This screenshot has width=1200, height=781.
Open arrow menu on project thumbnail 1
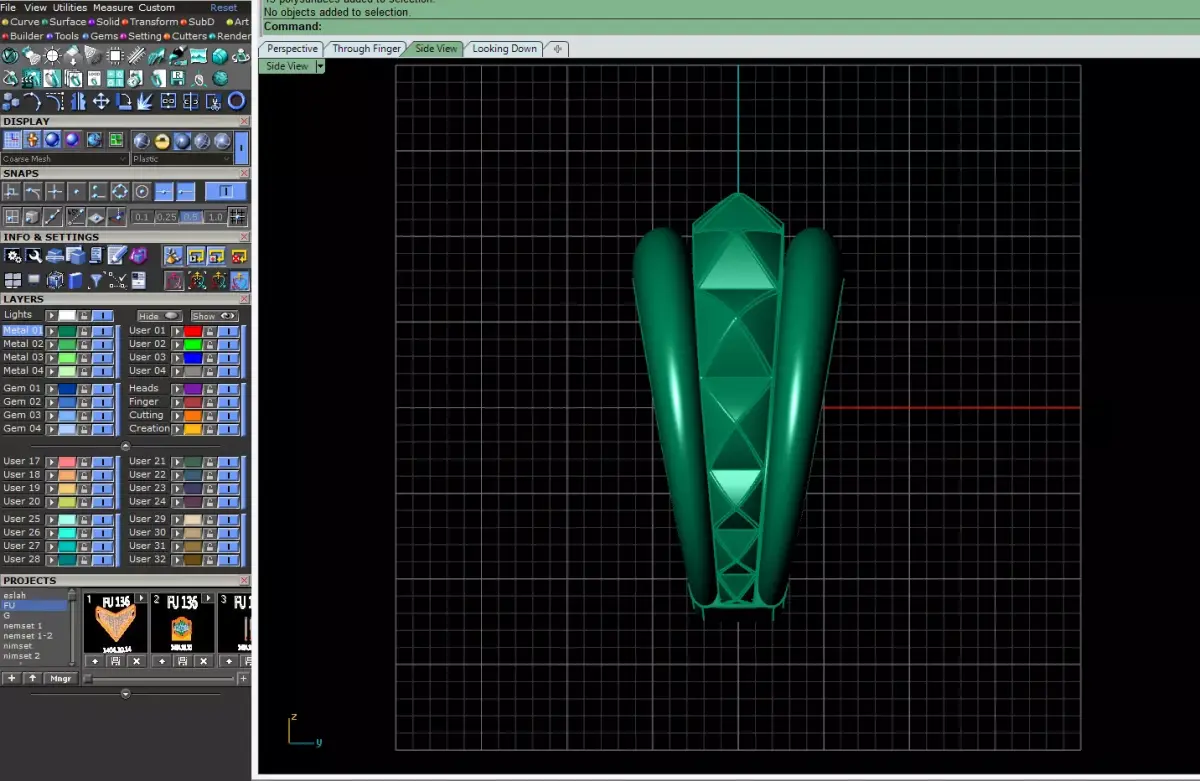141,599
